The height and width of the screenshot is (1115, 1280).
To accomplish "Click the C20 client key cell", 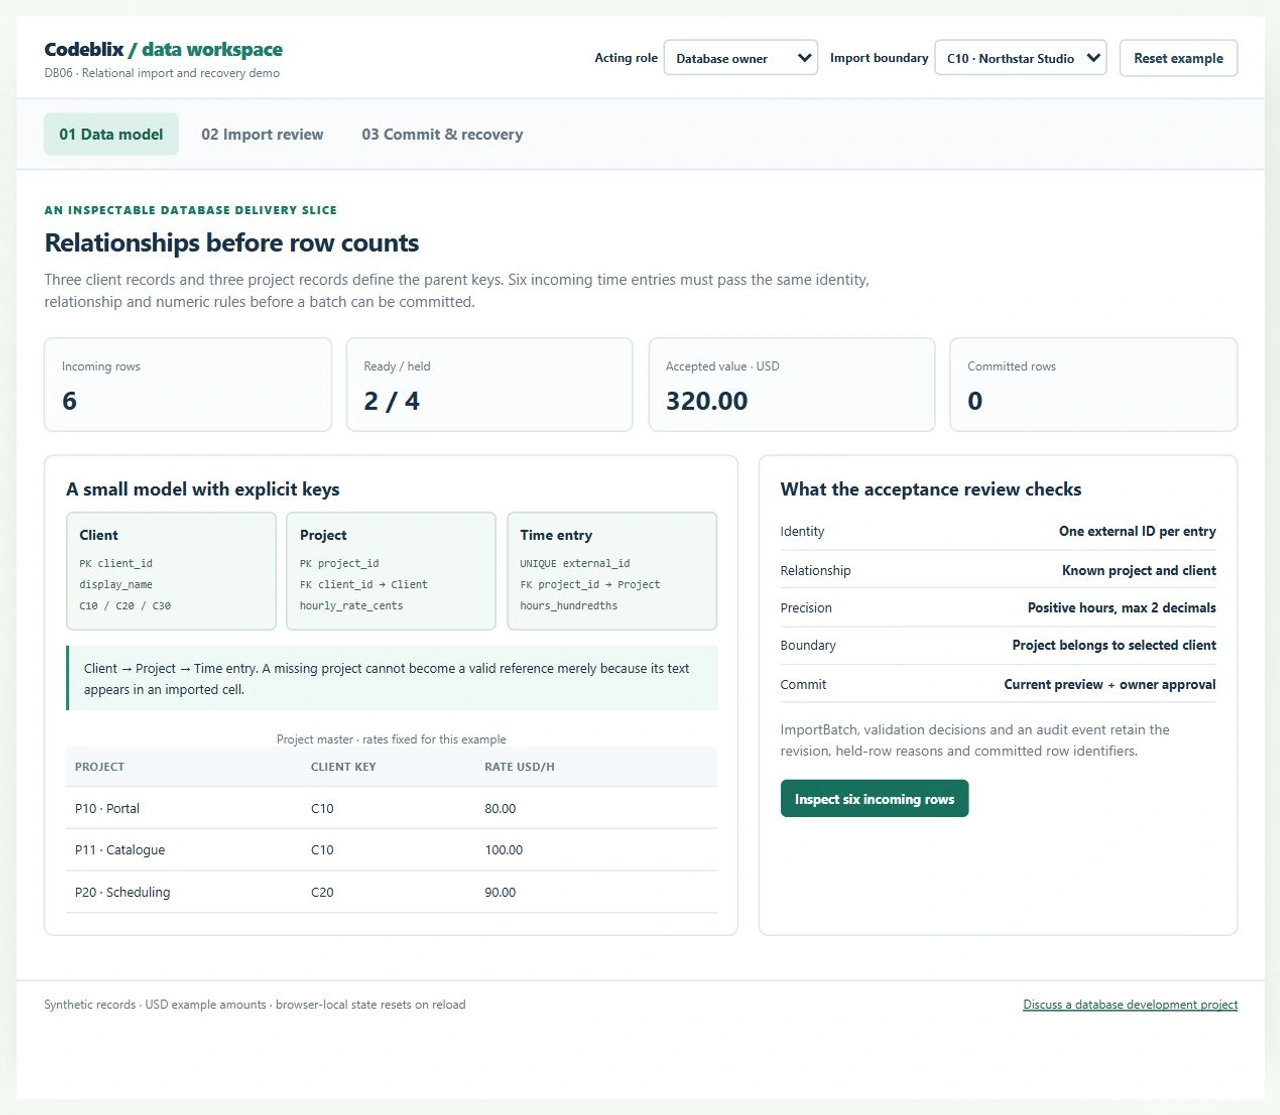I will (322, 892).
